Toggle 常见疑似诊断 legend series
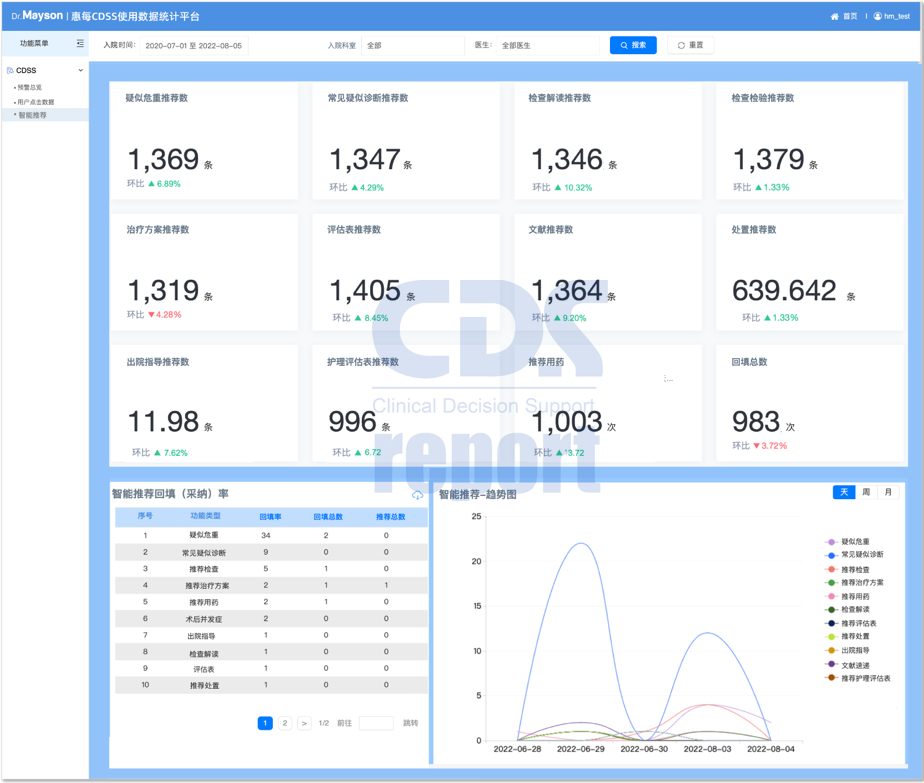This screenshot has height=783, width=924. (854, 554)
